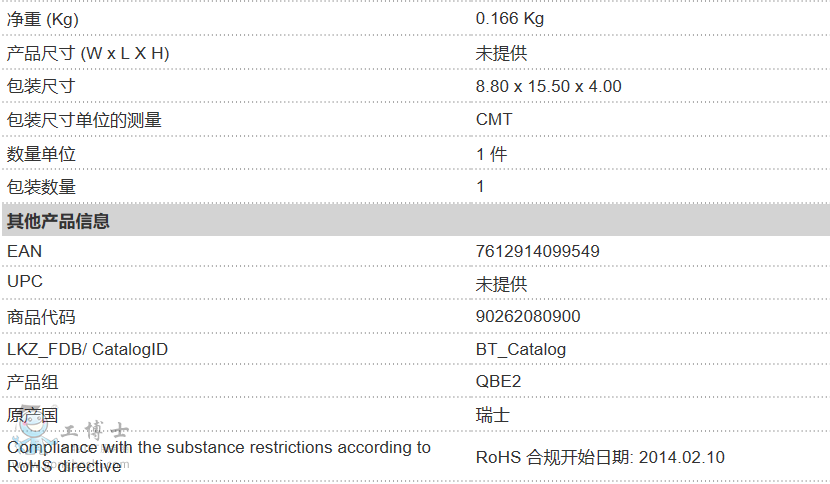830x484 pixels.
Task: Click the 产品尺寸 (W x L X H) label
Action: point(88,53)
